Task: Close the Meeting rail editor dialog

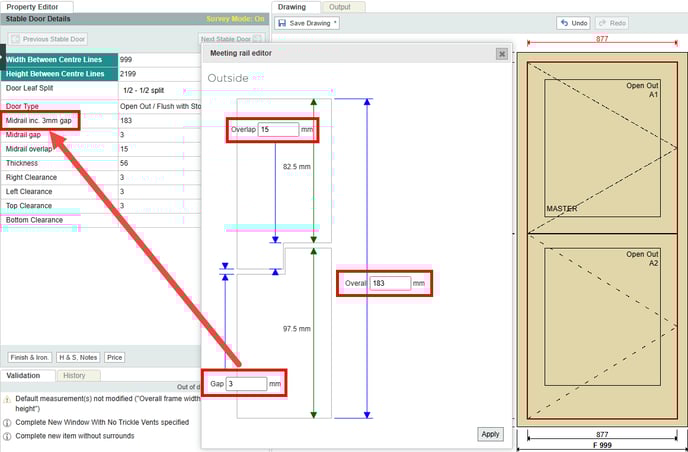Action: tap(501, 54)
